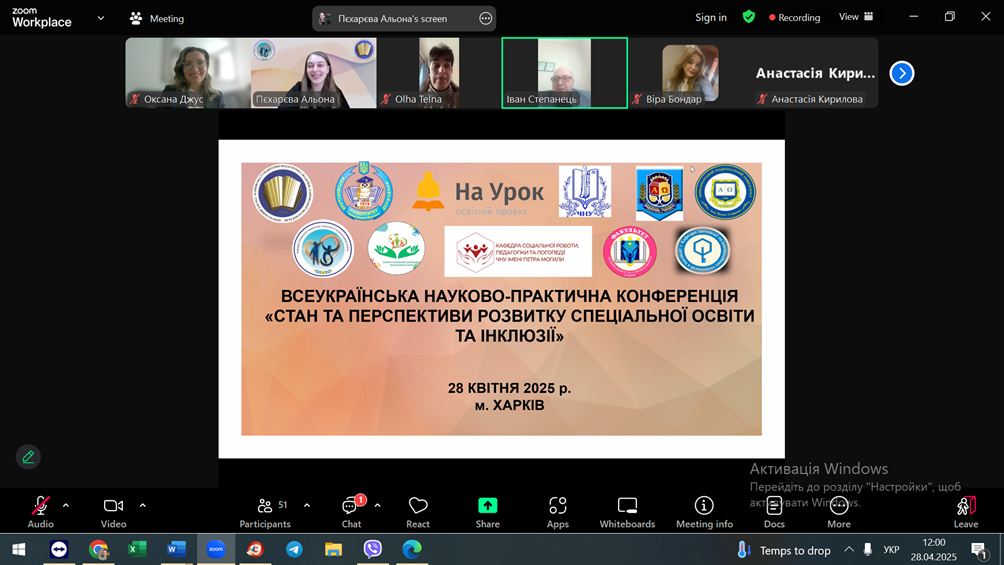Open the View layout menu

point(856,17)
